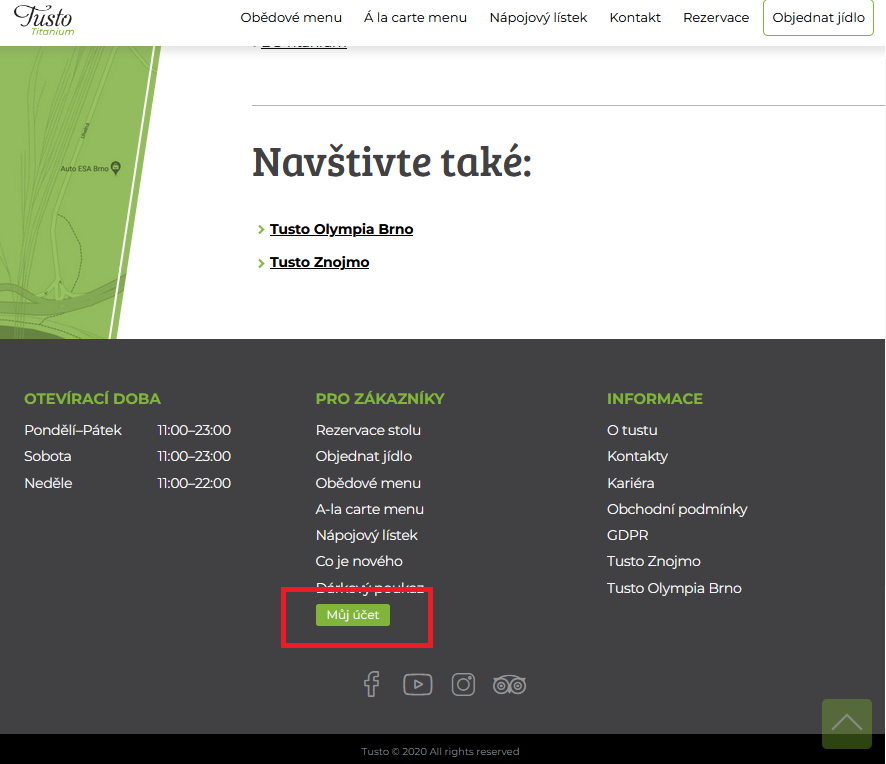Click the Pro zákazníky heading
The height and width of the screenshot is (764, 886).
(x=380, y=399)
